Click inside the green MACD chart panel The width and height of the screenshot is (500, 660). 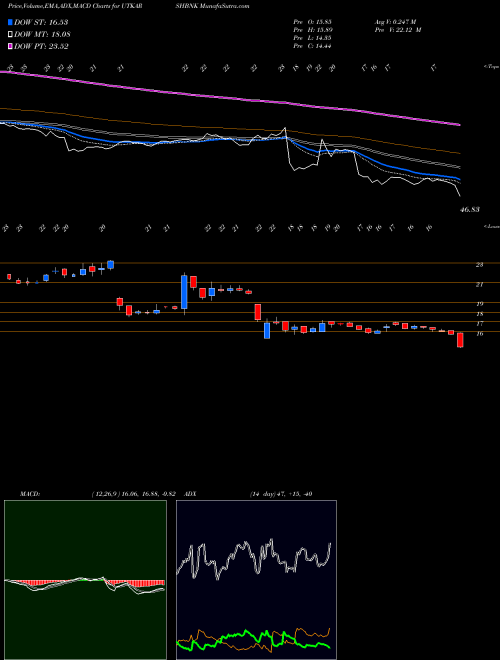pos(85,580)
